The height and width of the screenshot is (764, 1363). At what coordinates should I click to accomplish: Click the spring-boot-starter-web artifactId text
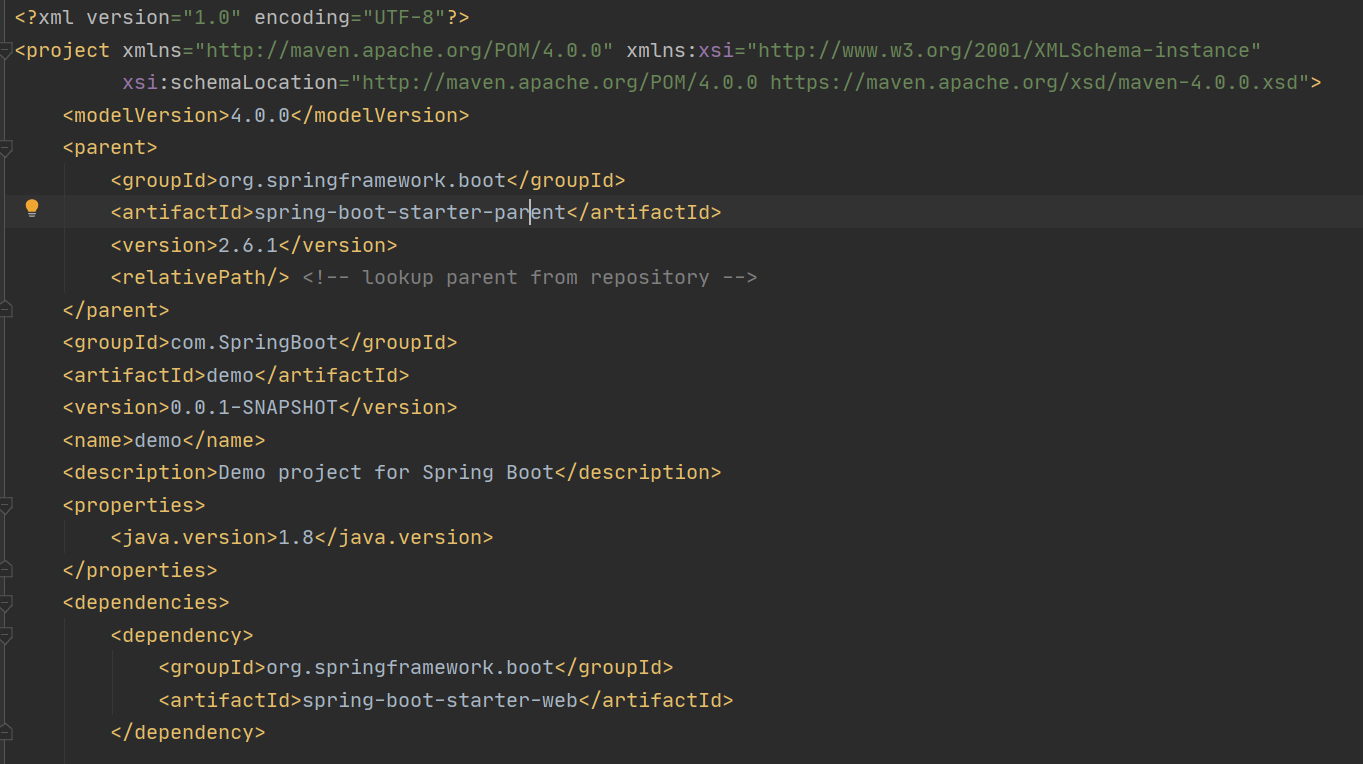[440, 700]
